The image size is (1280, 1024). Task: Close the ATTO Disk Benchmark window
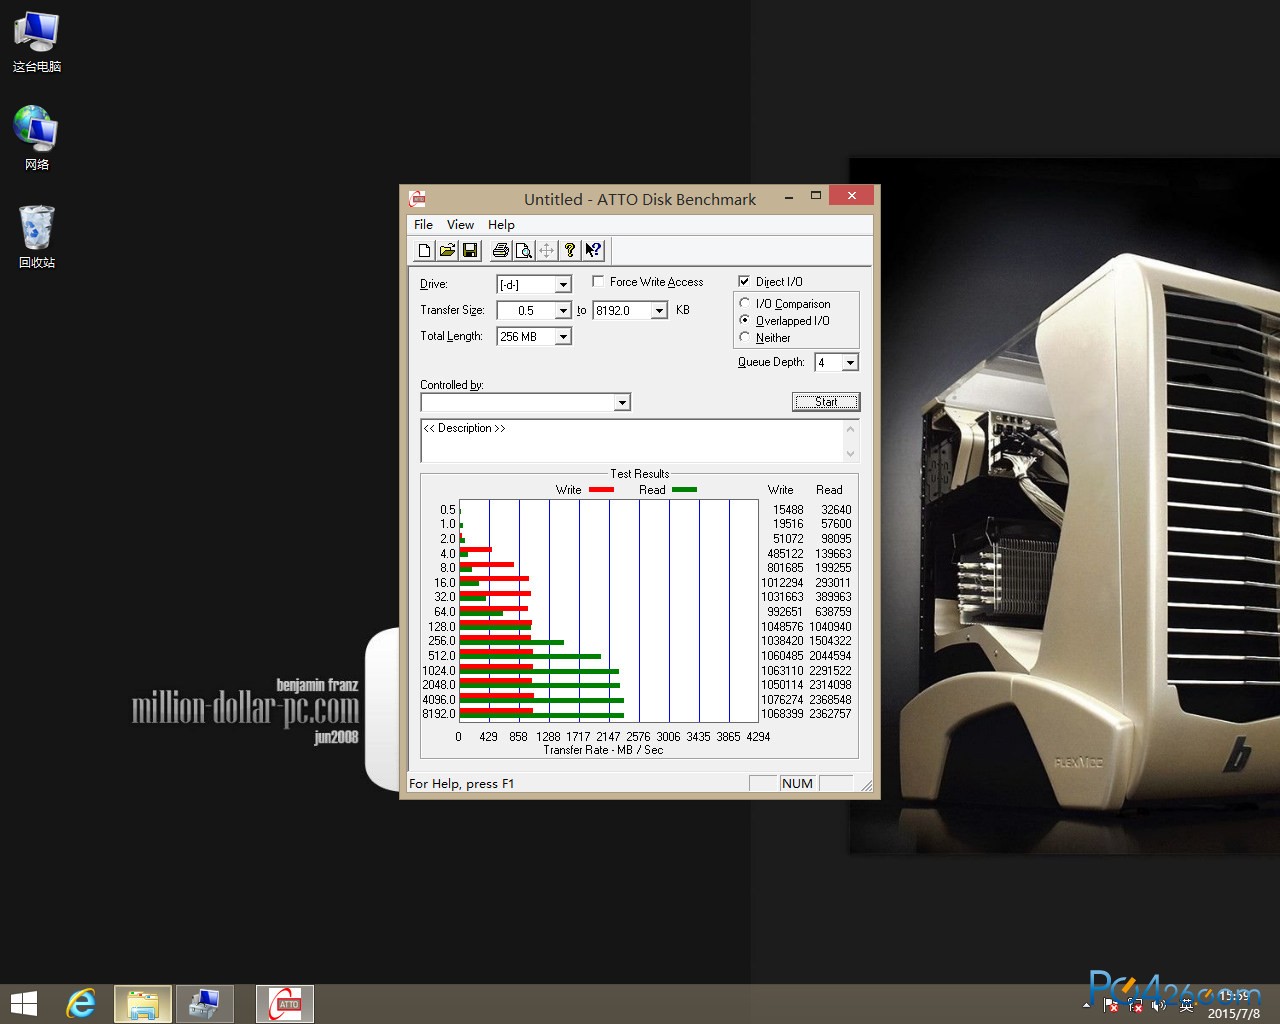(852, 196)
